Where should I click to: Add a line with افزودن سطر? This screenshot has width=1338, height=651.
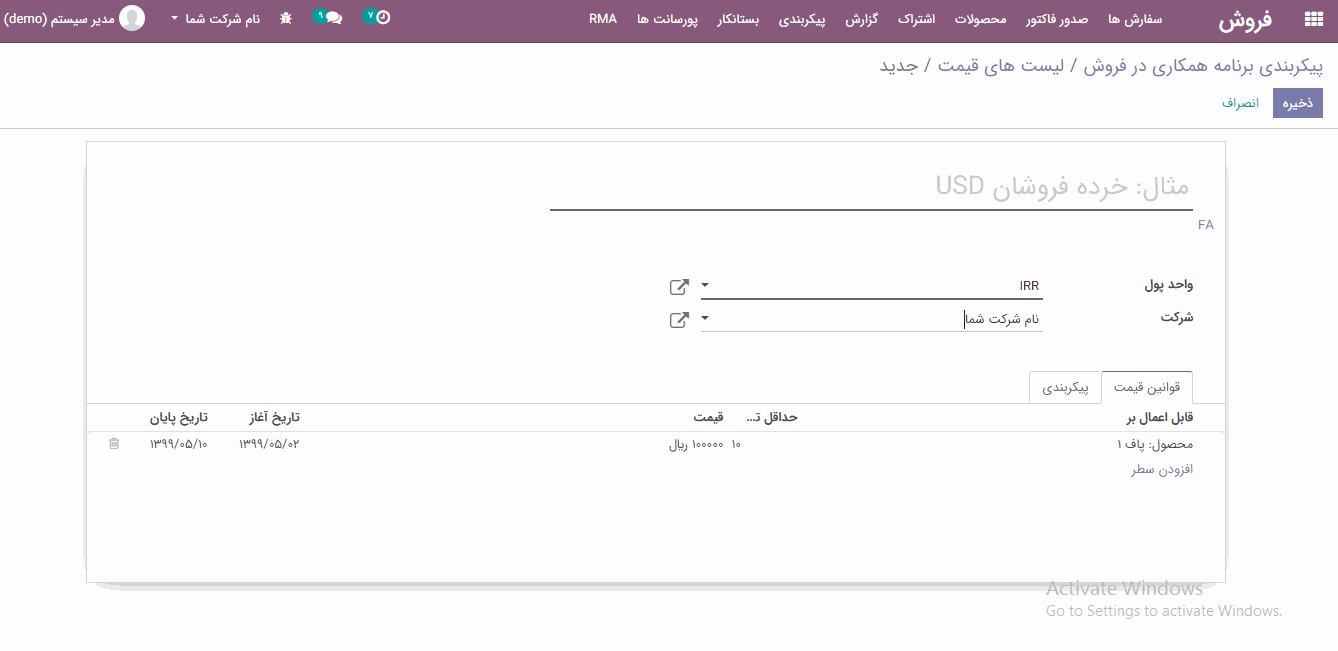[1162, 469]
